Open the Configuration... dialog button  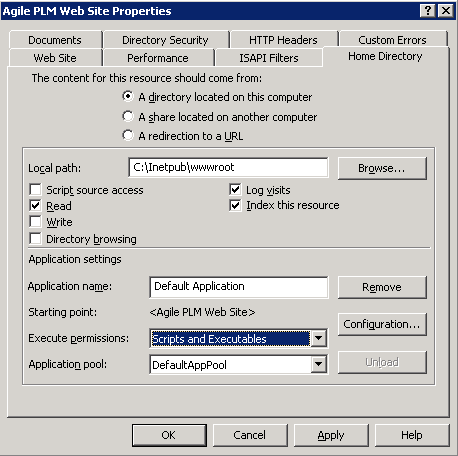tap(382, 324)
